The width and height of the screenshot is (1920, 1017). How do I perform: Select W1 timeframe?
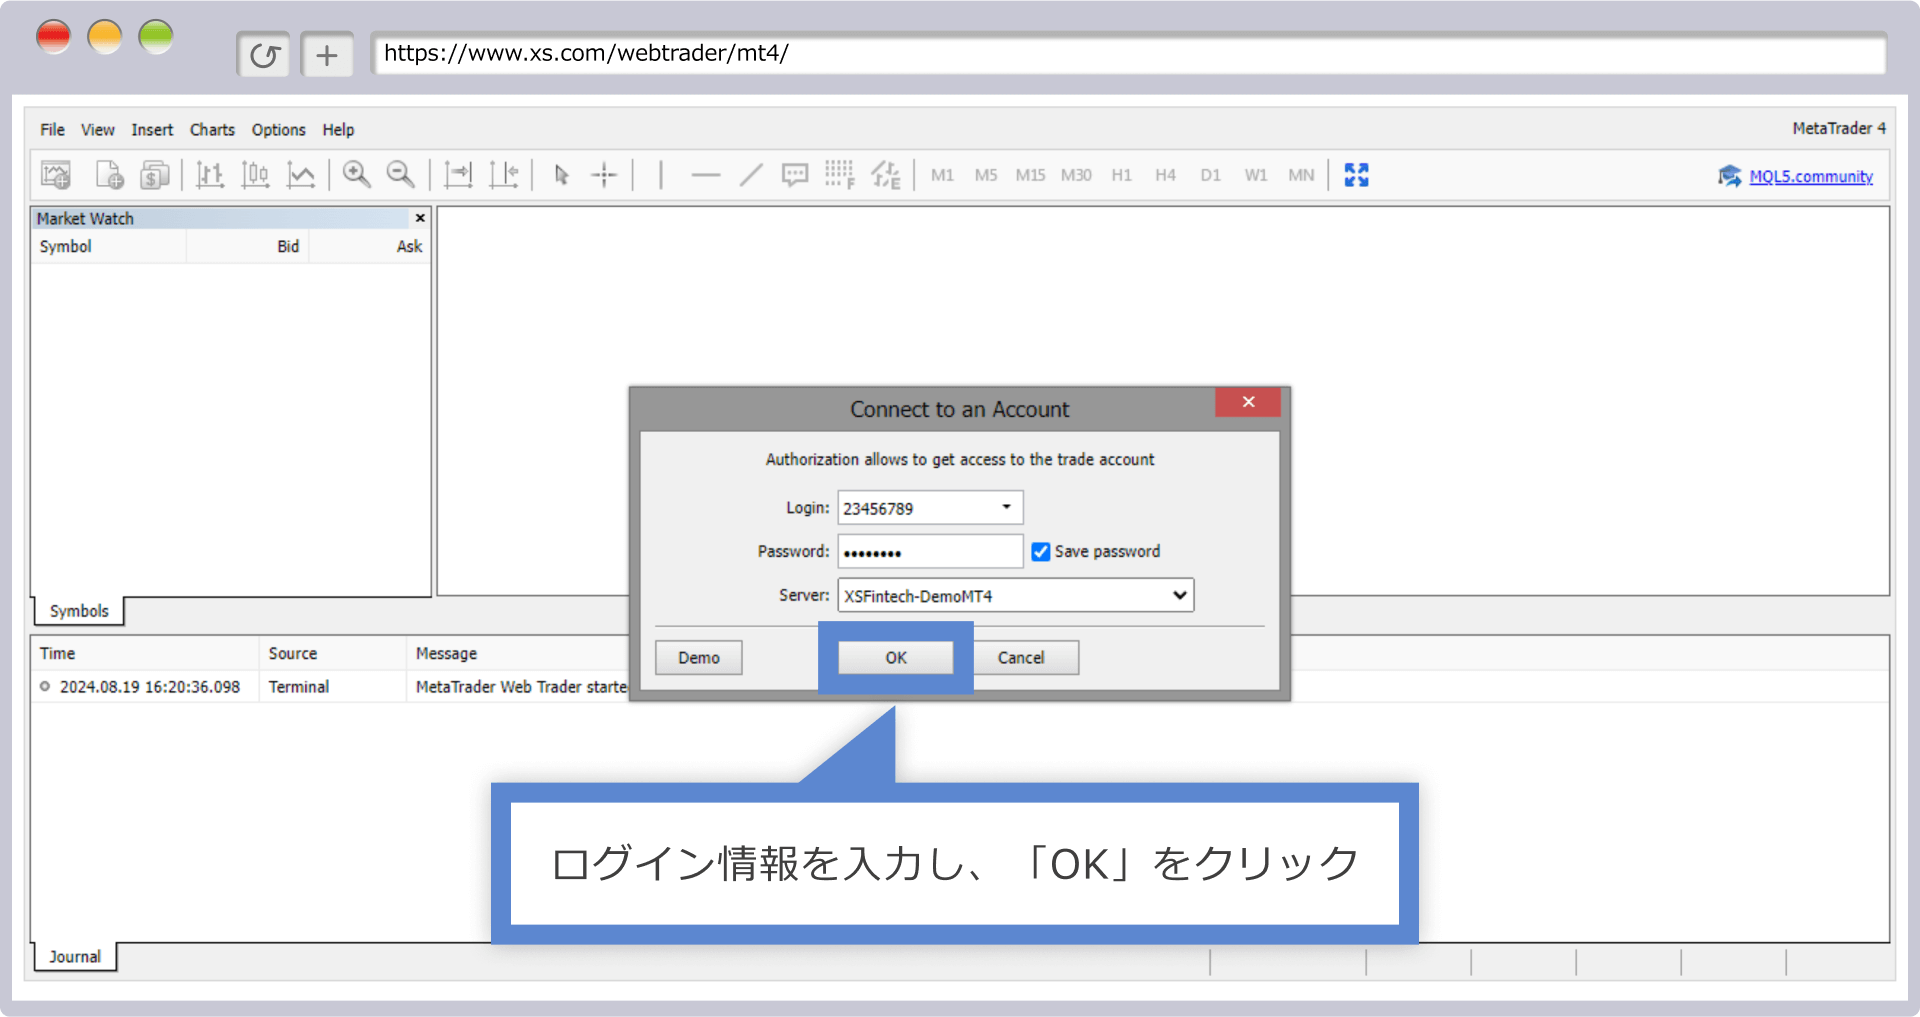click(x=1256, y=175)
